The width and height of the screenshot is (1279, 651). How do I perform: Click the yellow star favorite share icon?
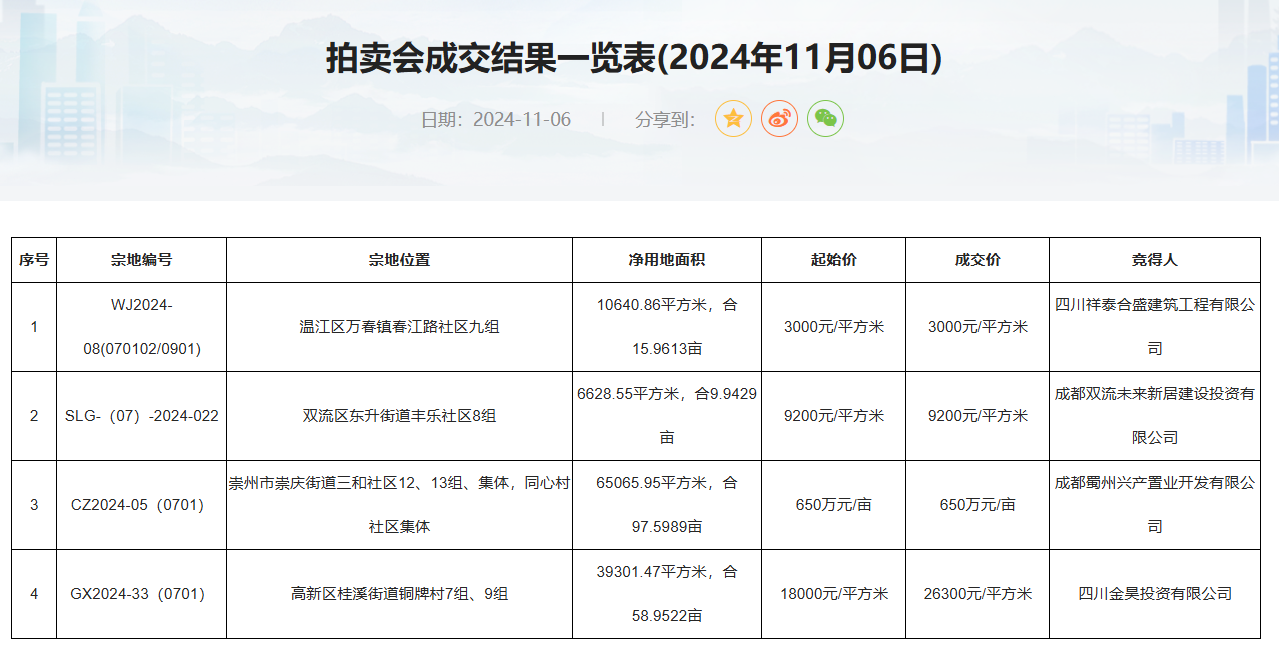pos(733,119)
